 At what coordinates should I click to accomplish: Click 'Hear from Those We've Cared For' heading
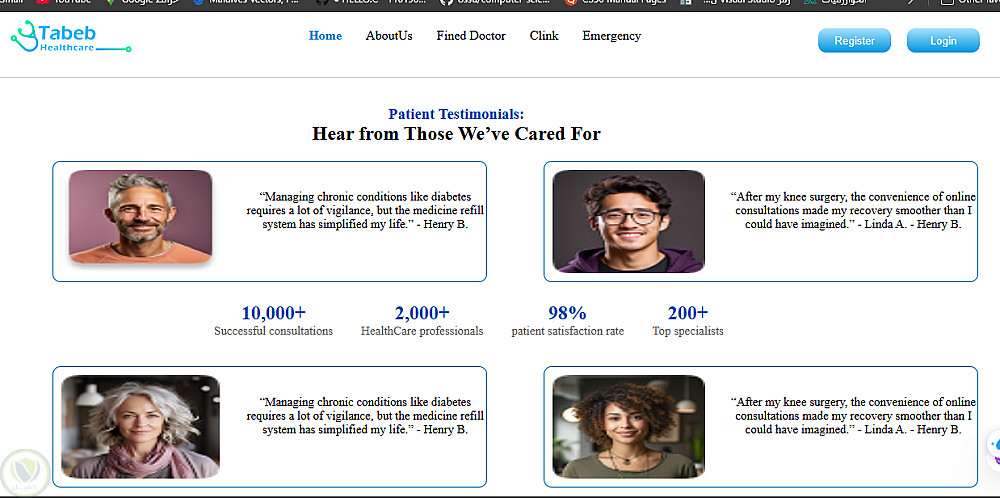click(x=456, y=134)
